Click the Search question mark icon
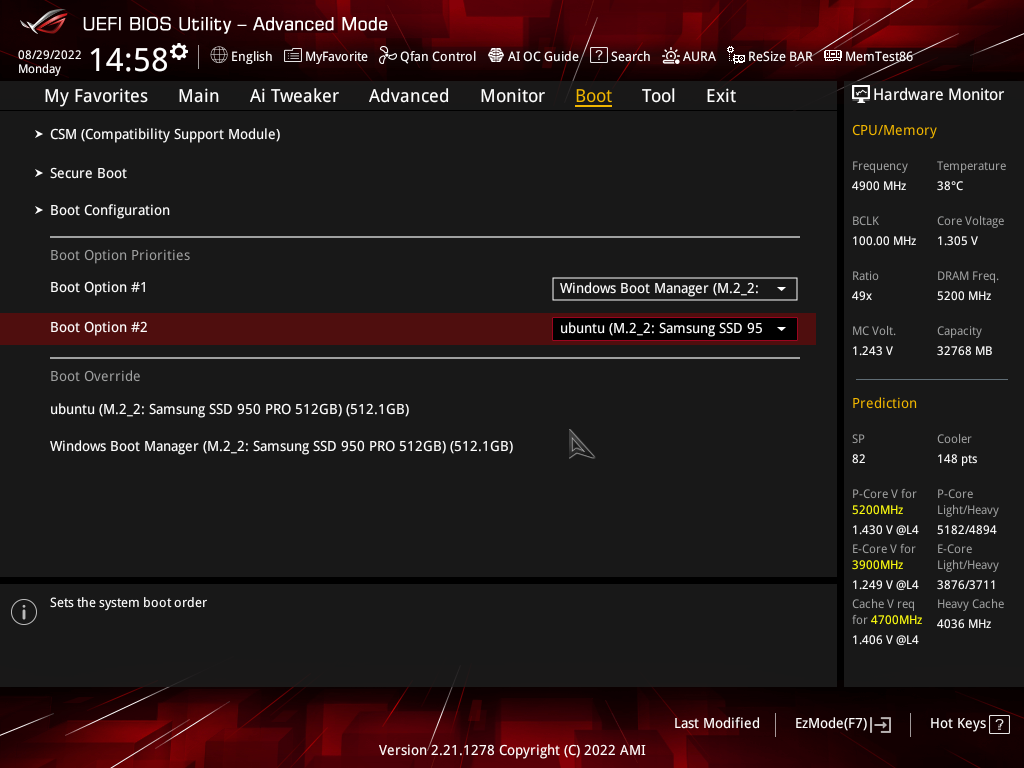The height and width of the screenshot is (768, 1024). tap(598, 56)
